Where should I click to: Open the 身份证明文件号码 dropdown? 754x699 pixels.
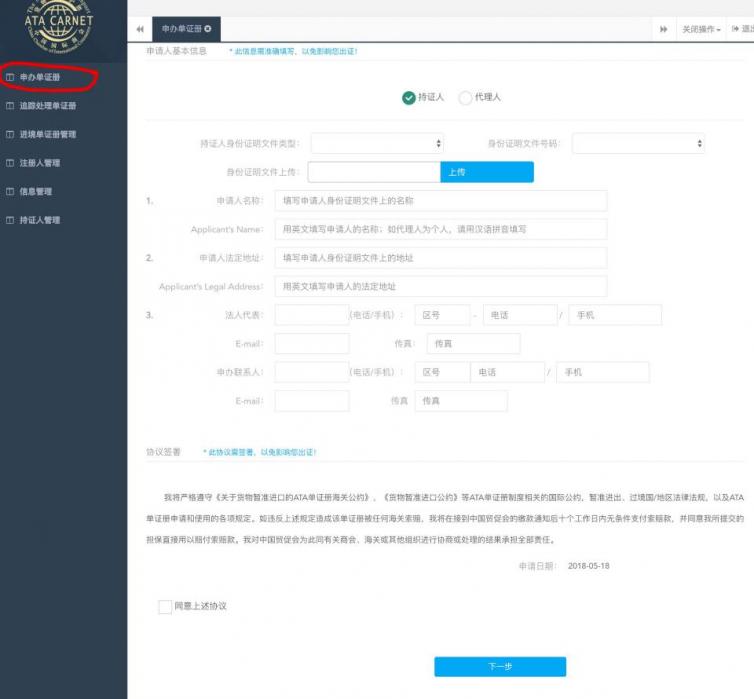tap(639, 143)
